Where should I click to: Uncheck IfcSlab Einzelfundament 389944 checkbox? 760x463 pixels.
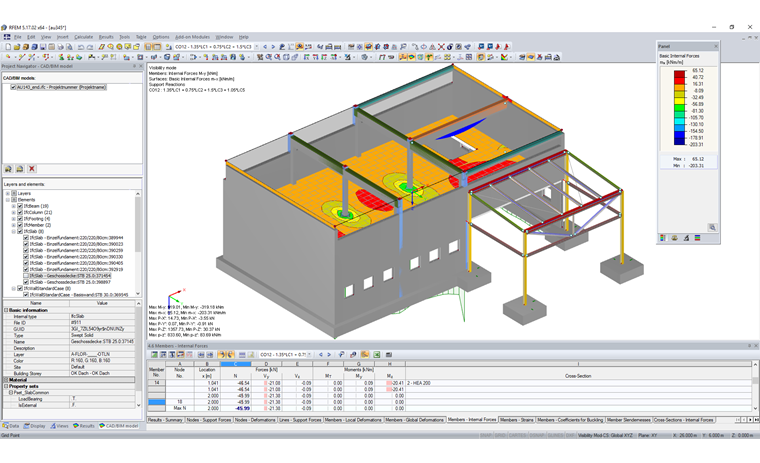pos(26,238)
